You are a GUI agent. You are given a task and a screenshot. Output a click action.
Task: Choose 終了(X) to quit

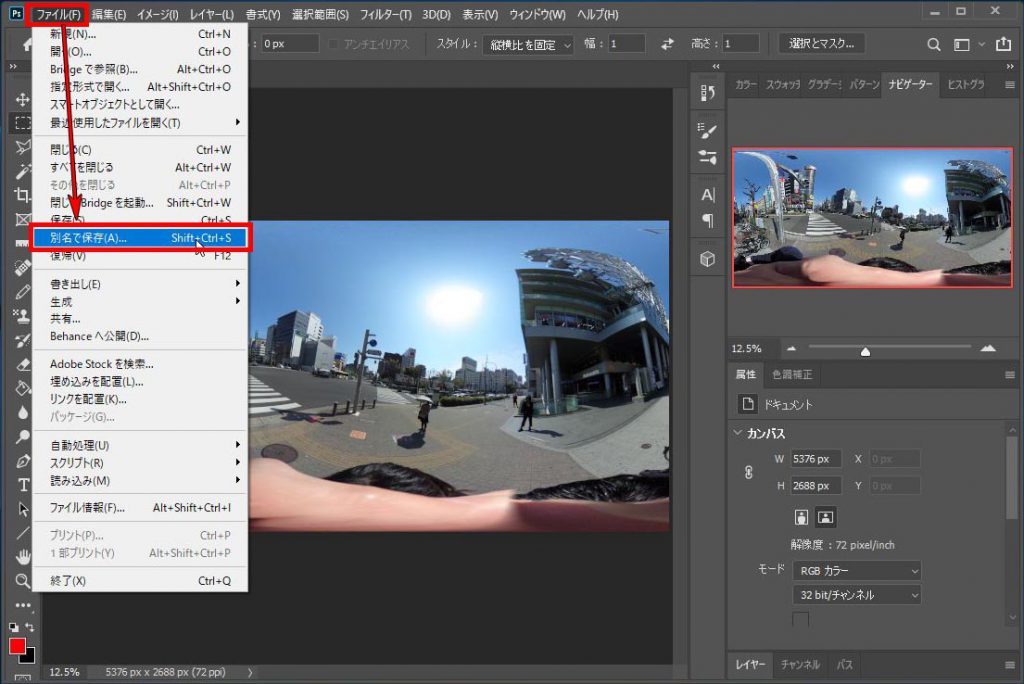tap(140, 580)
